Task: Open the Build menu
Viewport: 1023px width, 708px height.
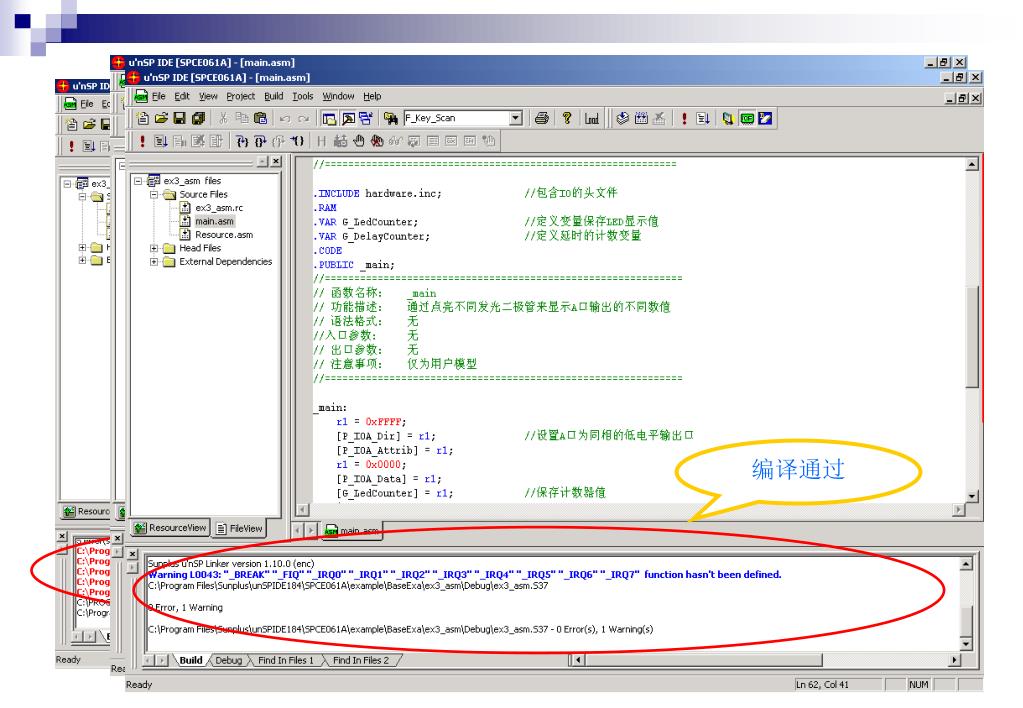Action: 273,96
